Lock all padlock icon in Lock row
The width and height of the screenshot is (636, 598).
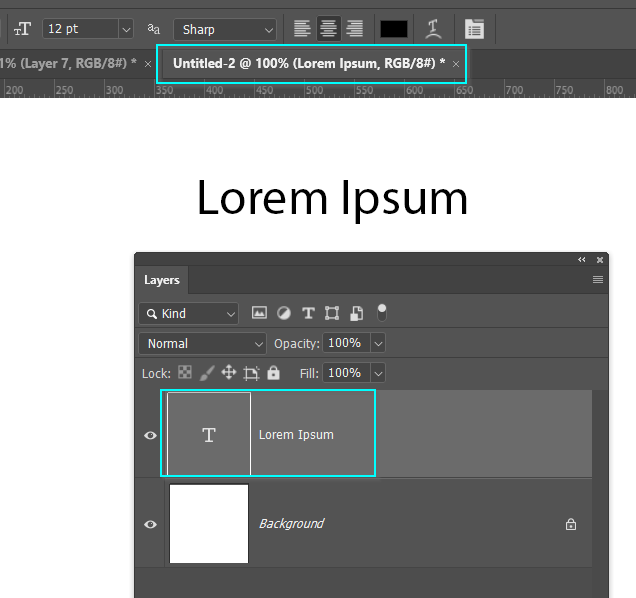pyautogui.click(x=273, y=372)
